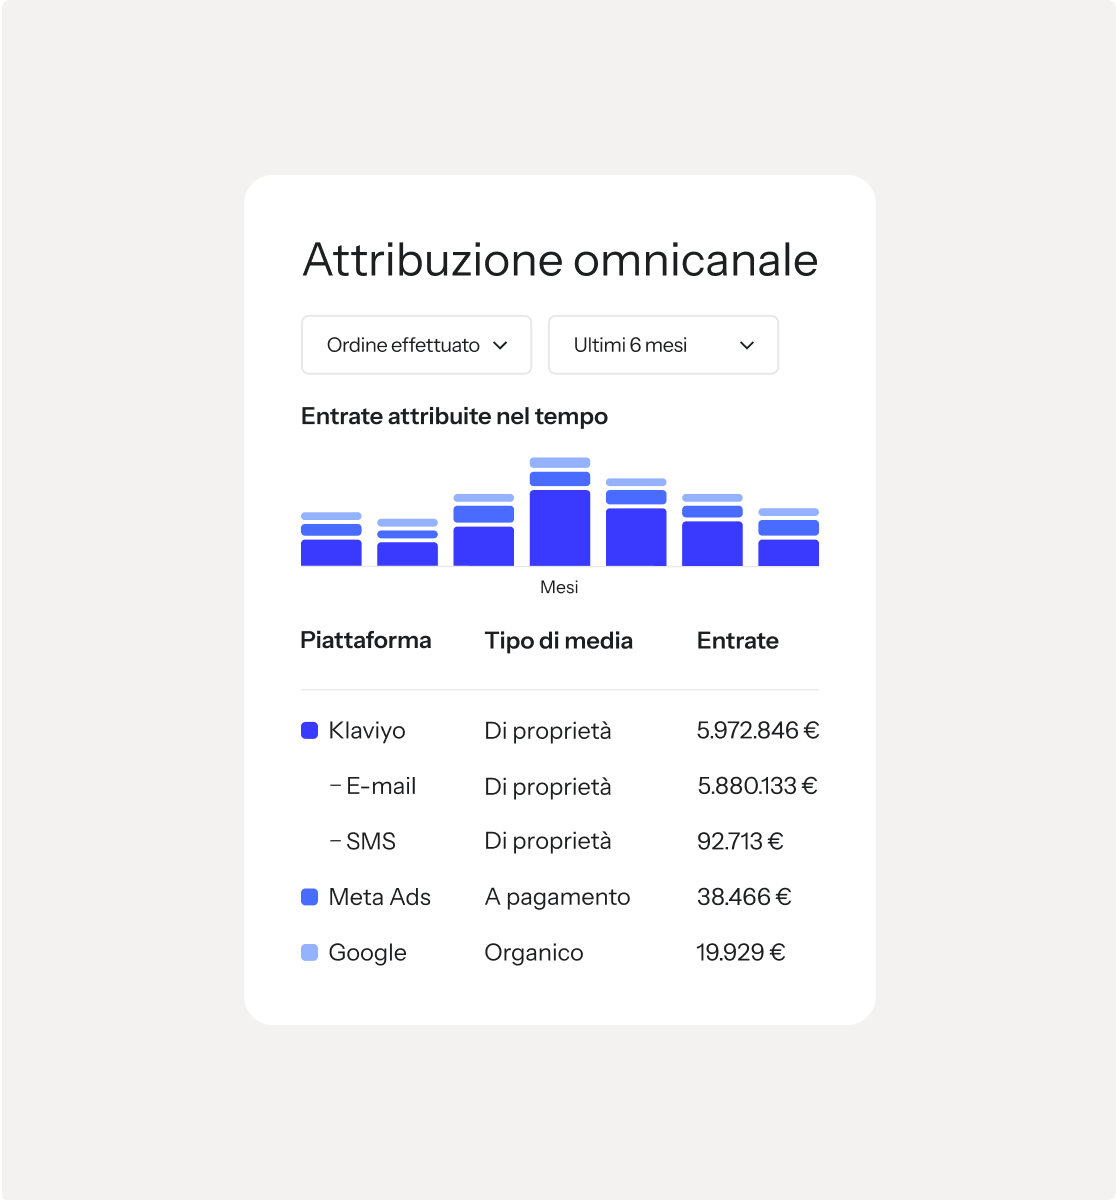Open the Ultimi 6 mesi dropdown
This screenshot has width=1116, height=1200.
pos(663,345)
